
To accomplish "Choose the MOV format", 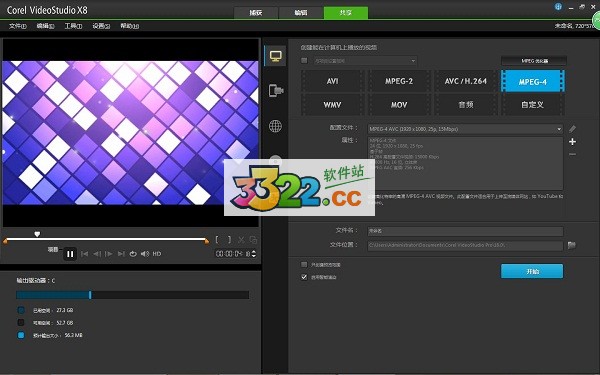I will click(x=399, y=104).
